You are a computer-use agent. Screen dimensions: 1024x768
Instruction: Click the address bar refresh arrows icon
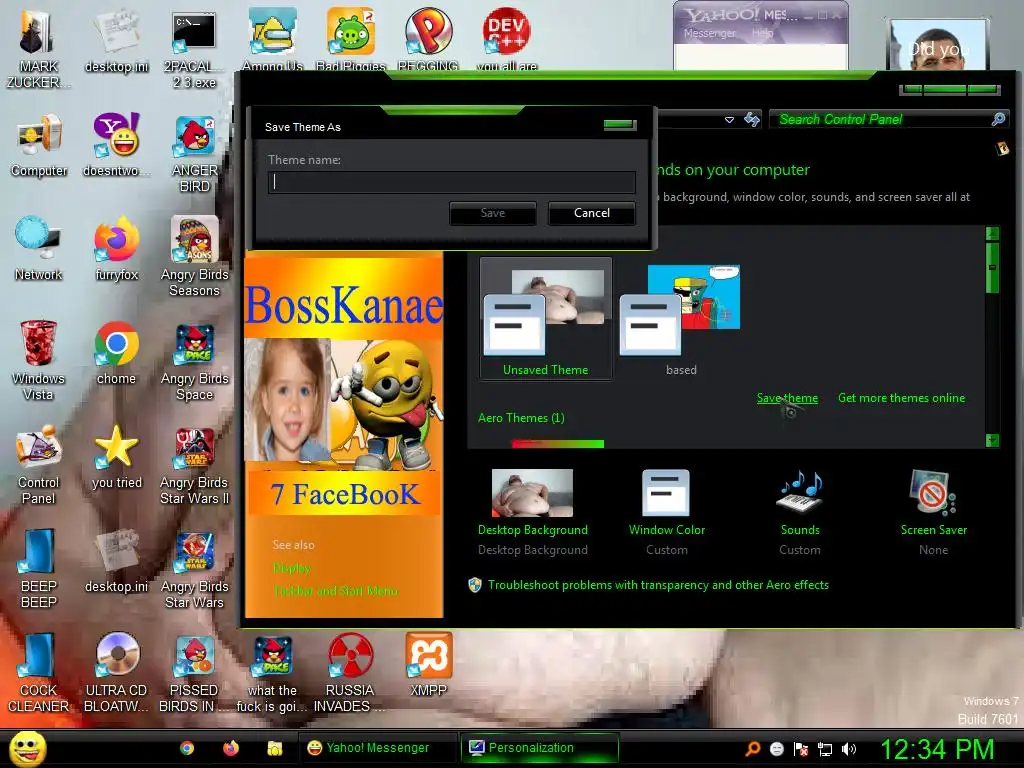752,120
